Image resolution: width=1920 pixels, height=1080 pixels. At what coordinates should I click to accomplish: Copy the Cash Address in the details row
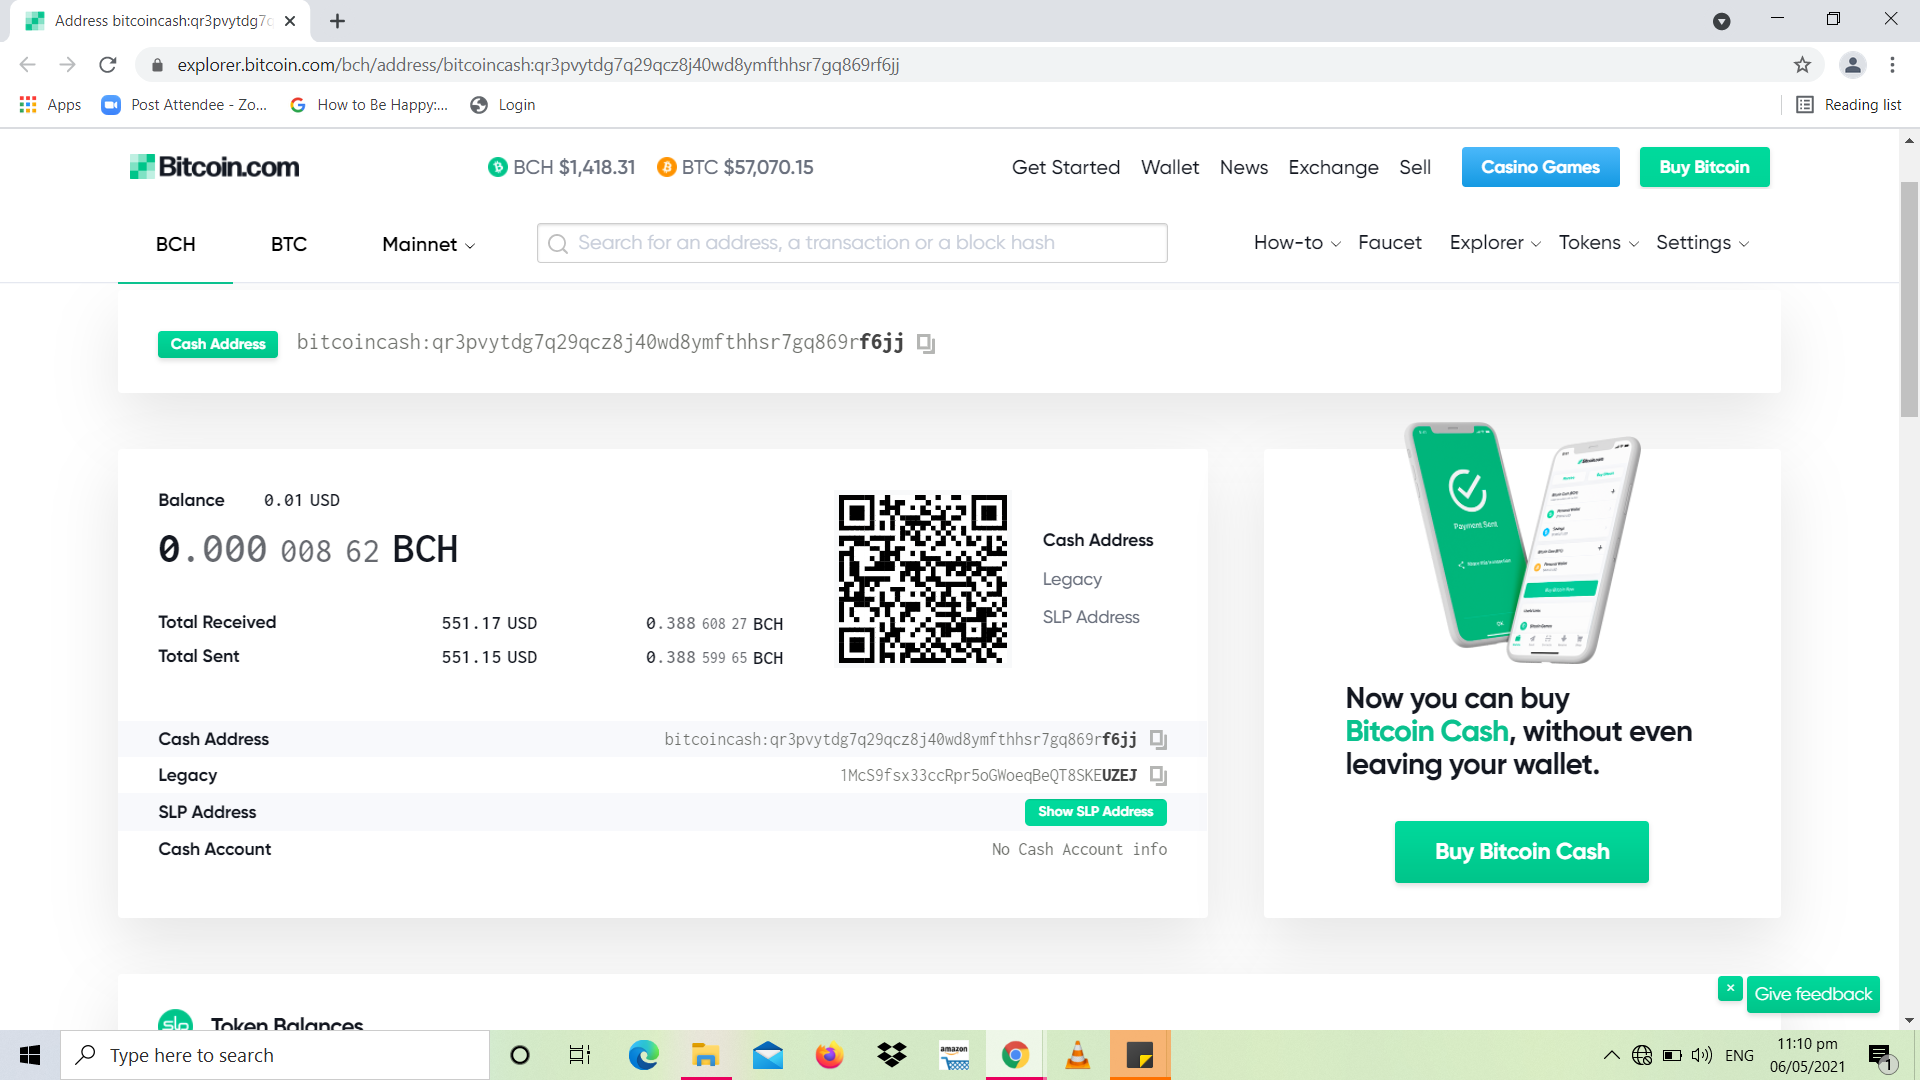tap(1158, 740)
